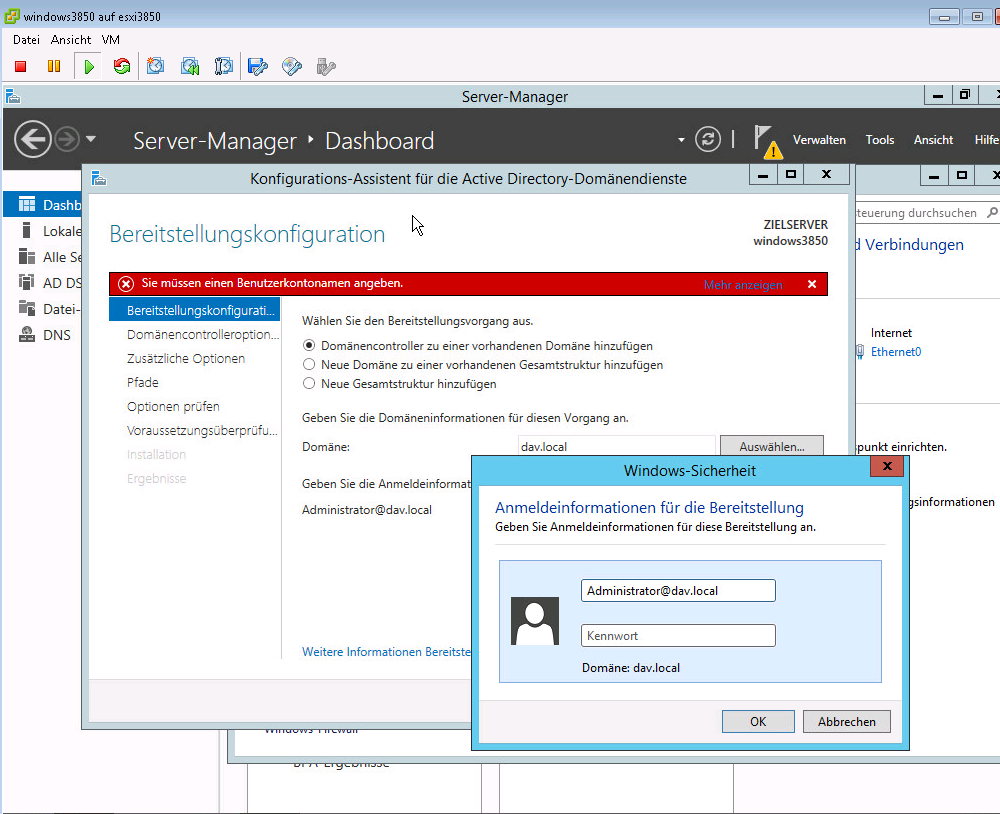Screen dimensions: 1000x814
Task: Click the red stop VM button
Action: 20,67
